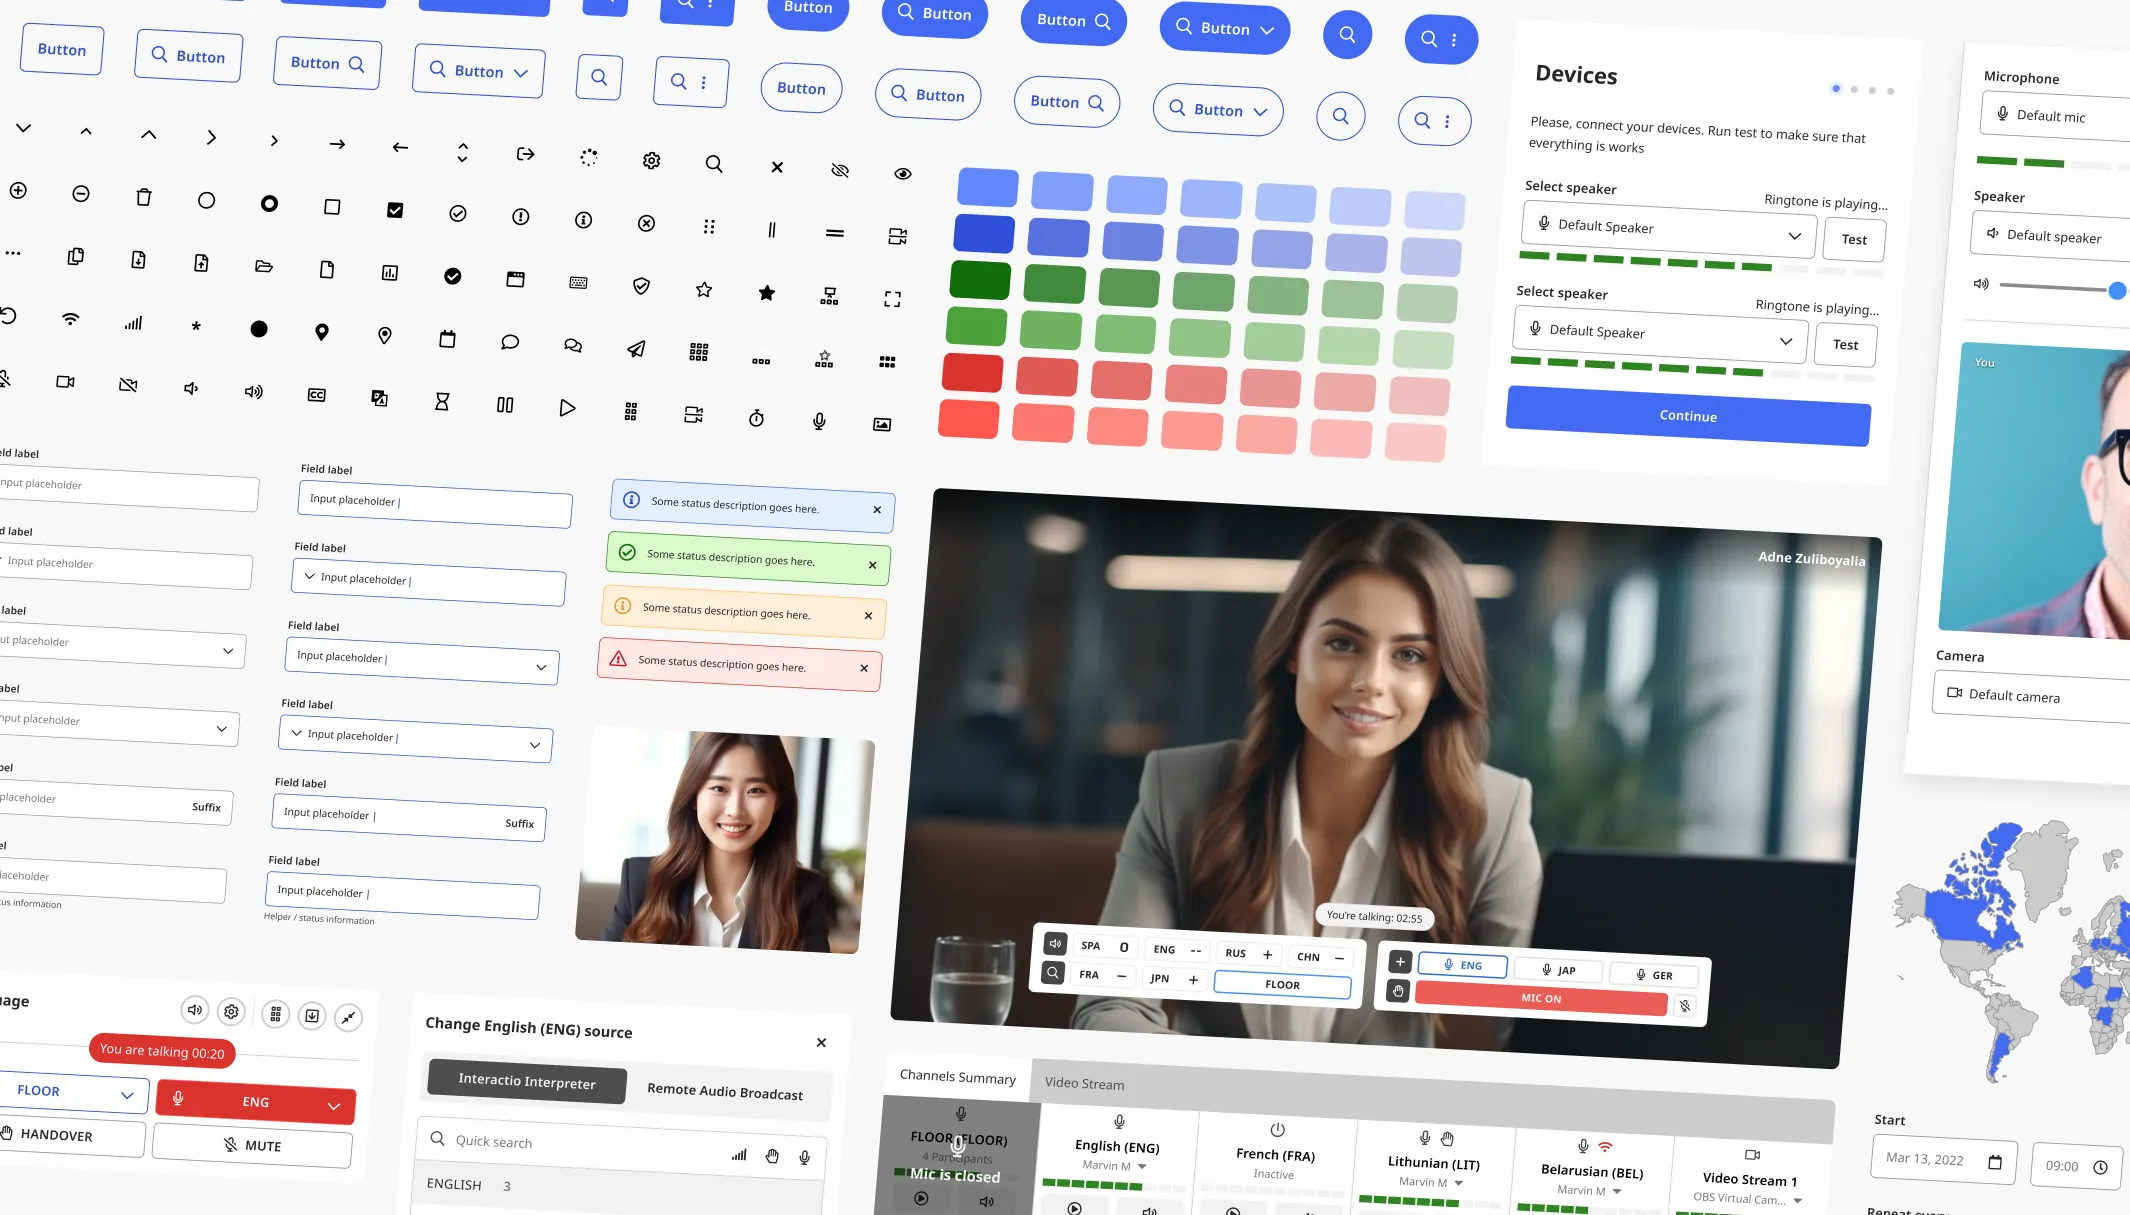
Task: Select the Remote Audio Broadcast tab
Action: coord(725,1091)
